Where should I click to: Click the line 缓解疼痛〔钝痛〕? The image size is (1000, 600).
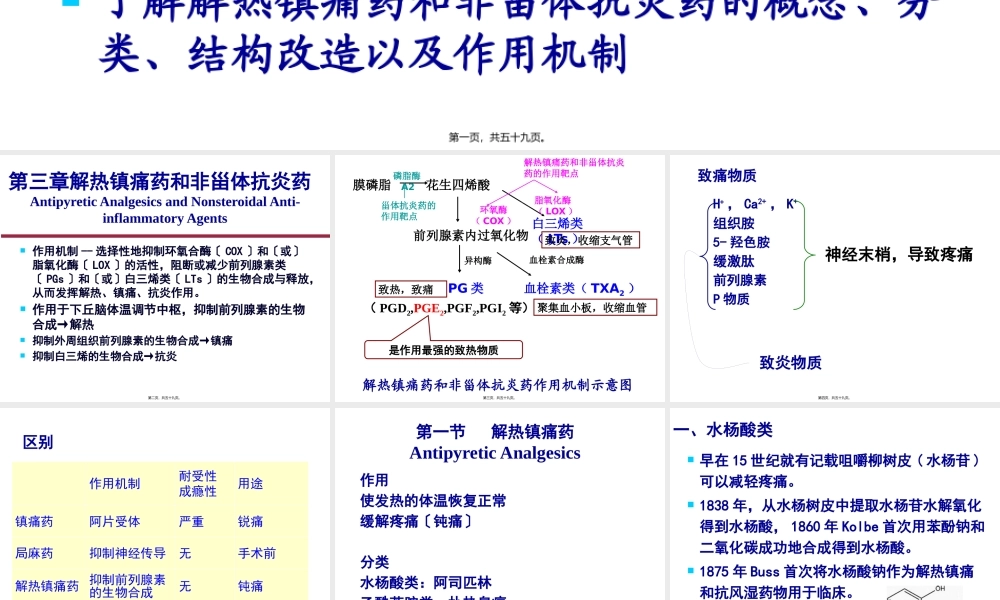pyautogui.click(x=416, y=521)
